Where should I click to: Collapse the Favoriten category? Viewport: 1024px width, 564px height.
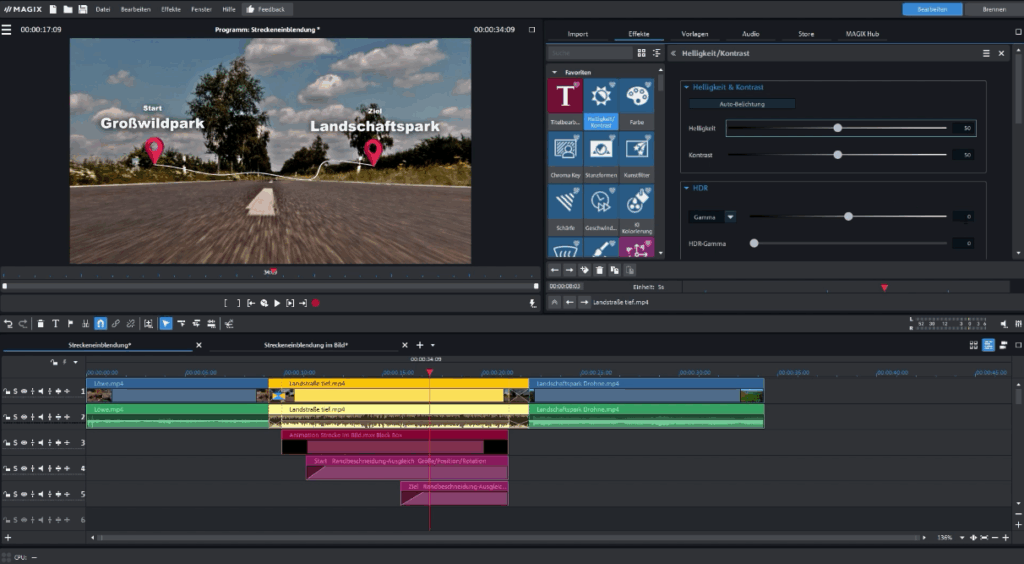pyautogui.click(x=555, y=72)
